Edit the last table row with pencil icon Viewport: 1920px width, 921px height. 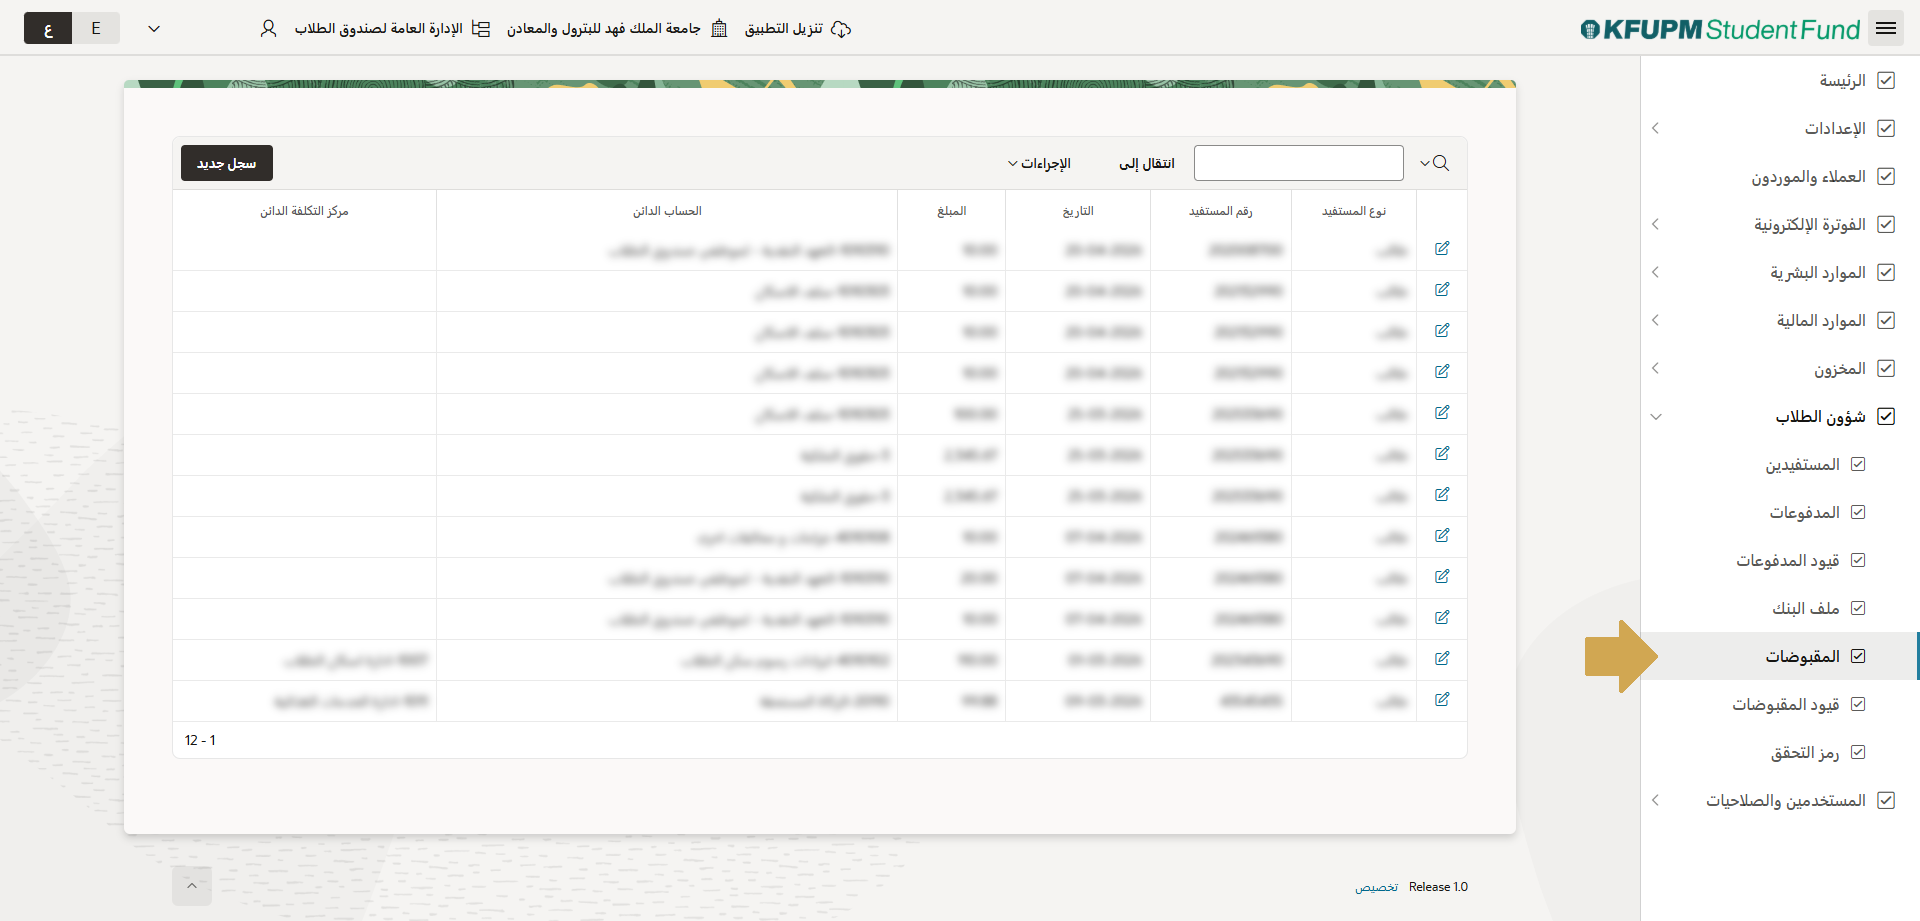[x=1442, y=699]
